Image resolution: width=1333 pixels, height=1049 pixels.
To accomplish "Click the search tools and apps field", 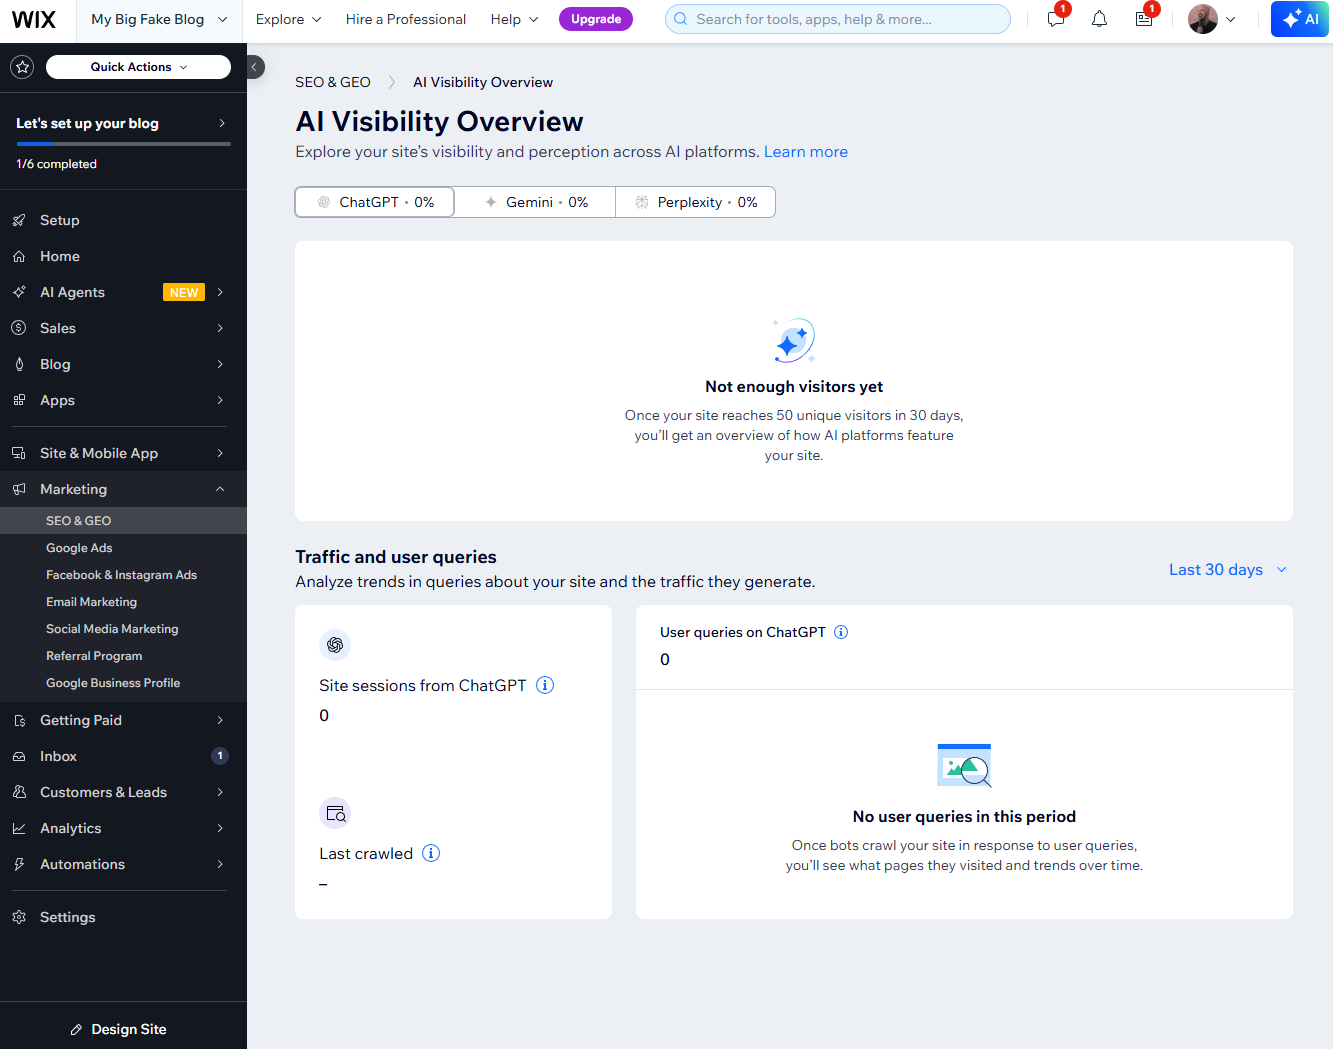I will pyautogui.click(x=837, y=19).
